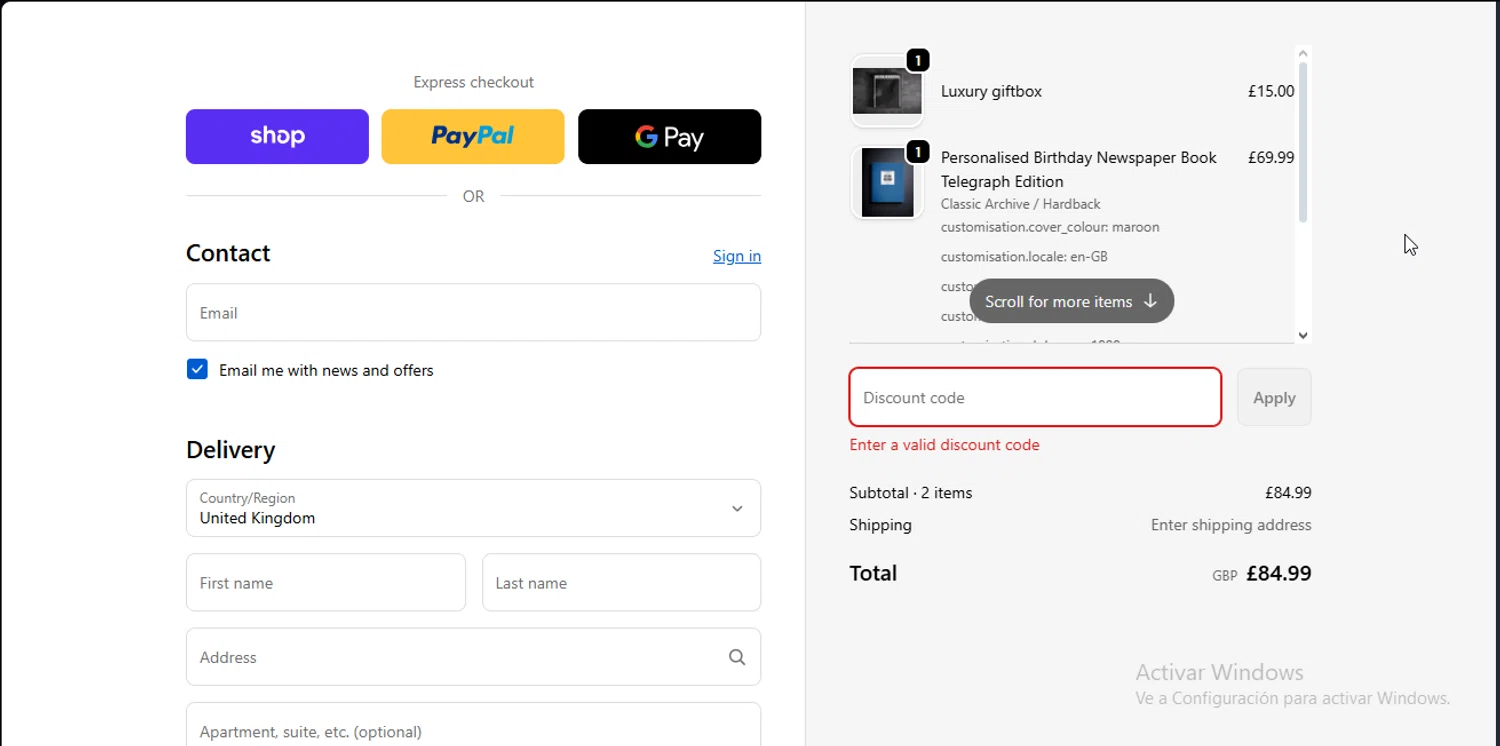Click the Luxury giftbox product thumbnail
The height and width of the screenshot is (746, 1500).
pos(886,92)
